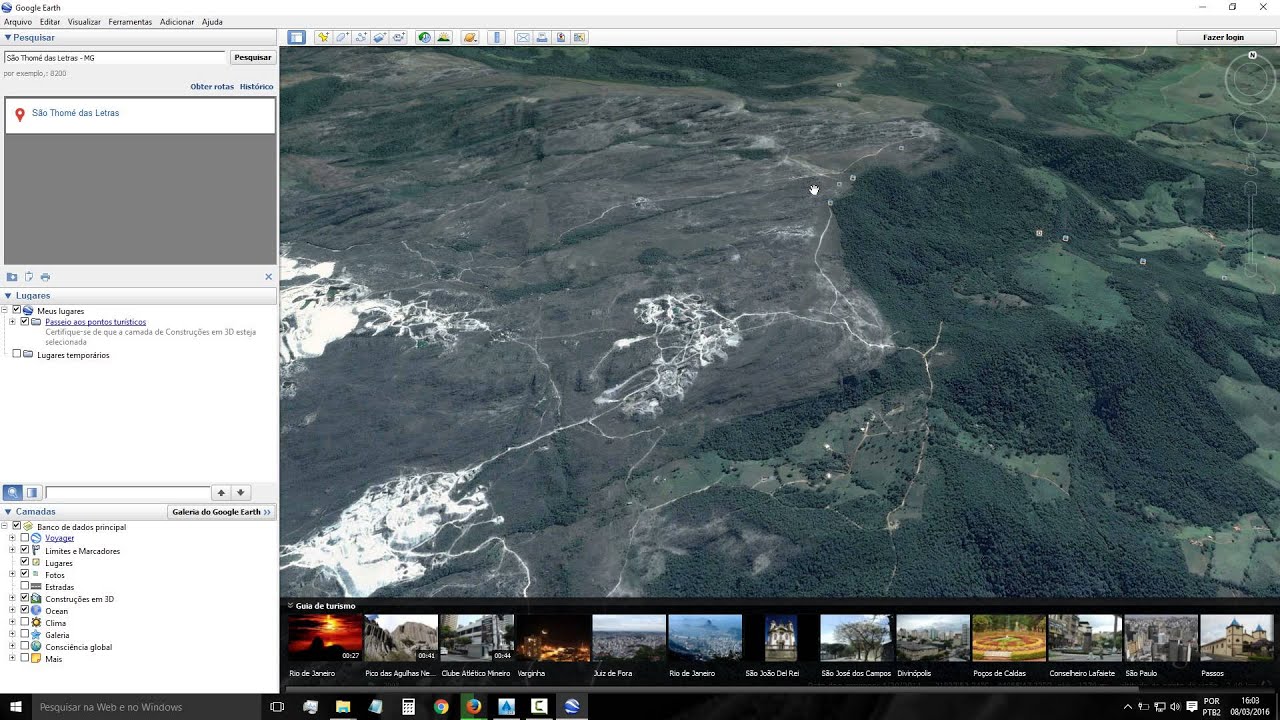This screenshot has width=1280, height=720.
Task: Show sunlight across the landscape icon
Action: [443, 37]
